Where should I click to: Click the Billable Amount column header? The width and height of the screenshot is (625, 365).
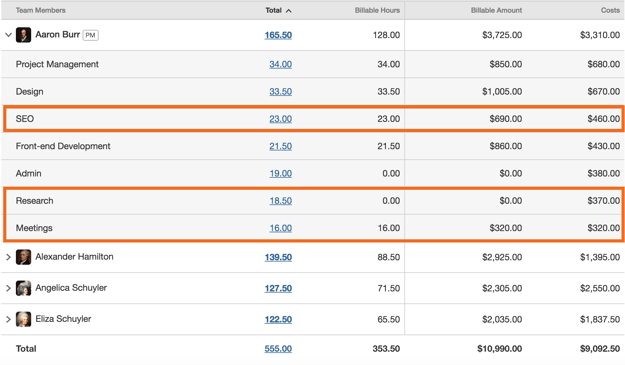pos(496,10)
